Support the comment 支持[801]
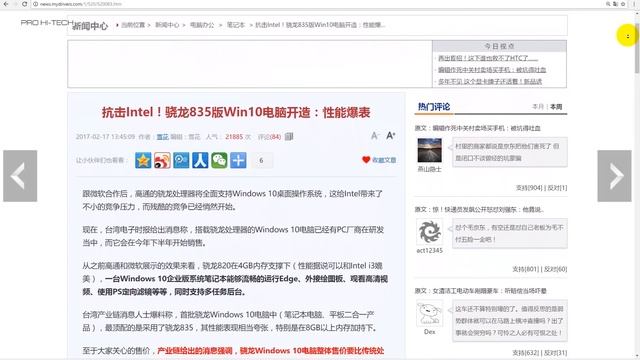 click(x=525, y=269)
